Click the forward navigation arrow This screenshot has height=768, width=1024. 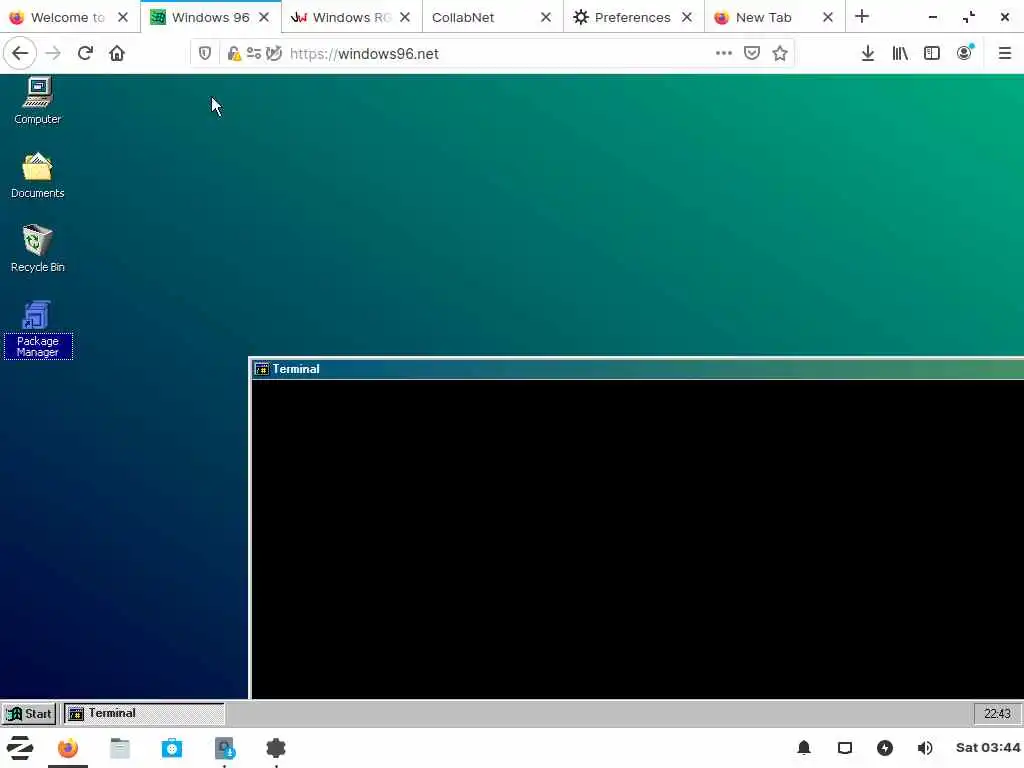coord(53,54)
